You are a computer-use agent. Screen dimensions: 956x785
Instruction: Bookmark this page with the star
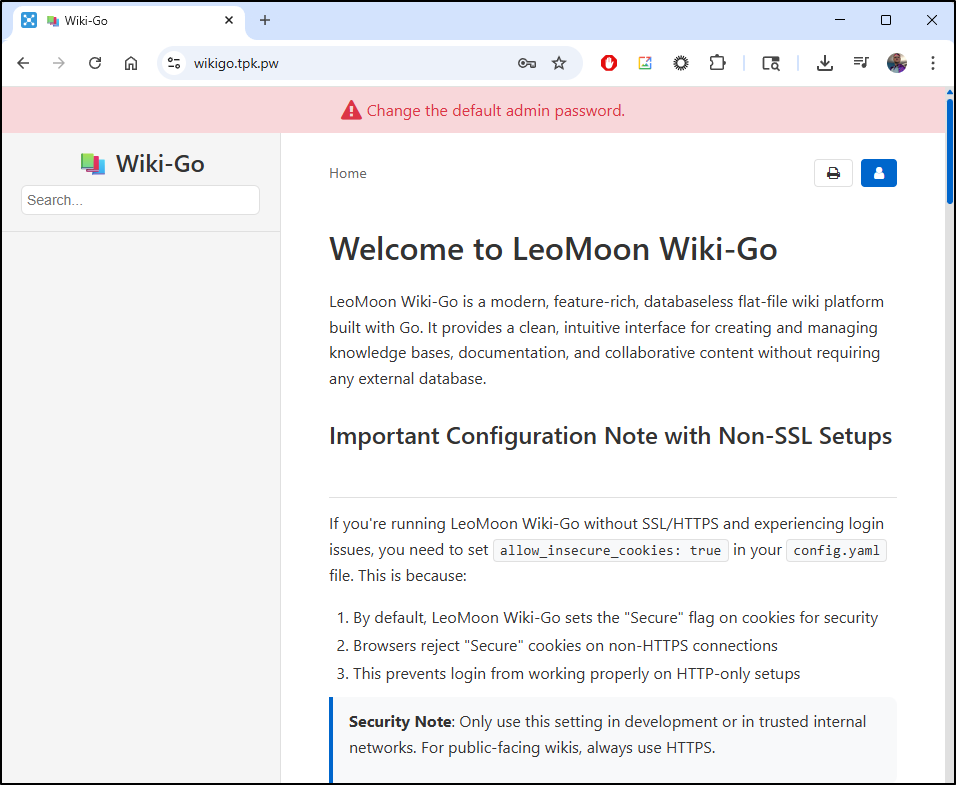pyautogui.click(x=559, y=63)
